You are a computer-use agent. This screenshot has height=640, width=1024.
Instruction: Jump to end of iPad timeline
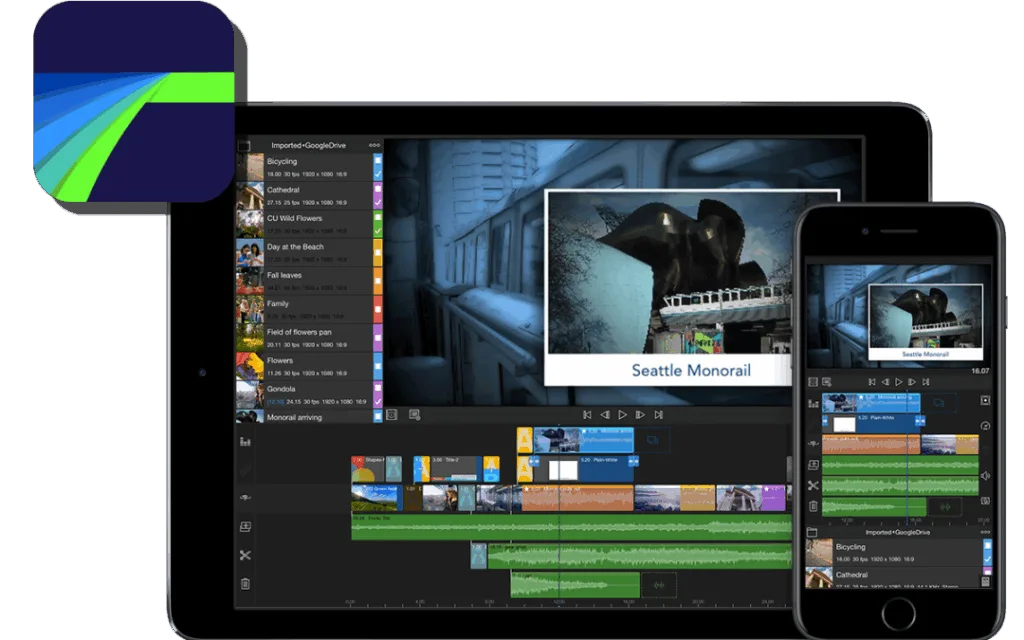click(x=658, y=415)
